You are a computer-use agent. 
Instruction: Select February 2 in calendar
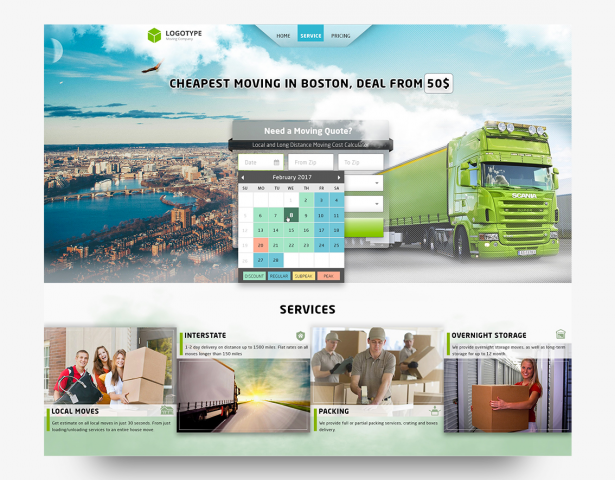[306, 200]
